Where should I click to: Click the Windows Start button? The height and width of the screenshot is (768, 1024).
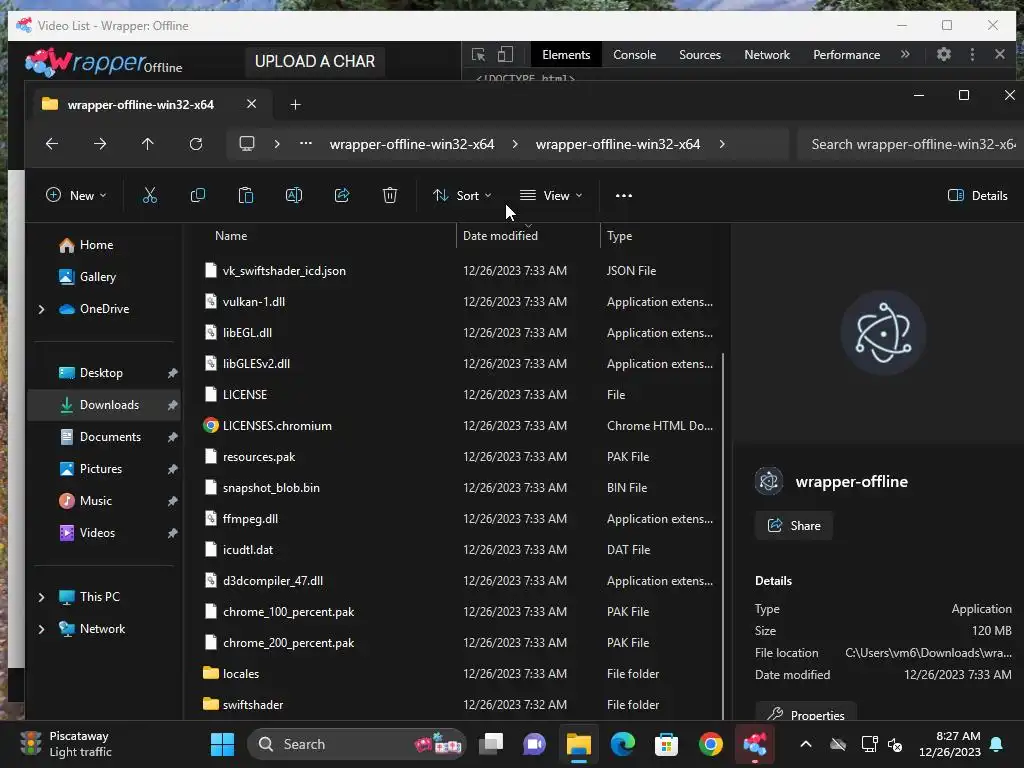point(222,744)
